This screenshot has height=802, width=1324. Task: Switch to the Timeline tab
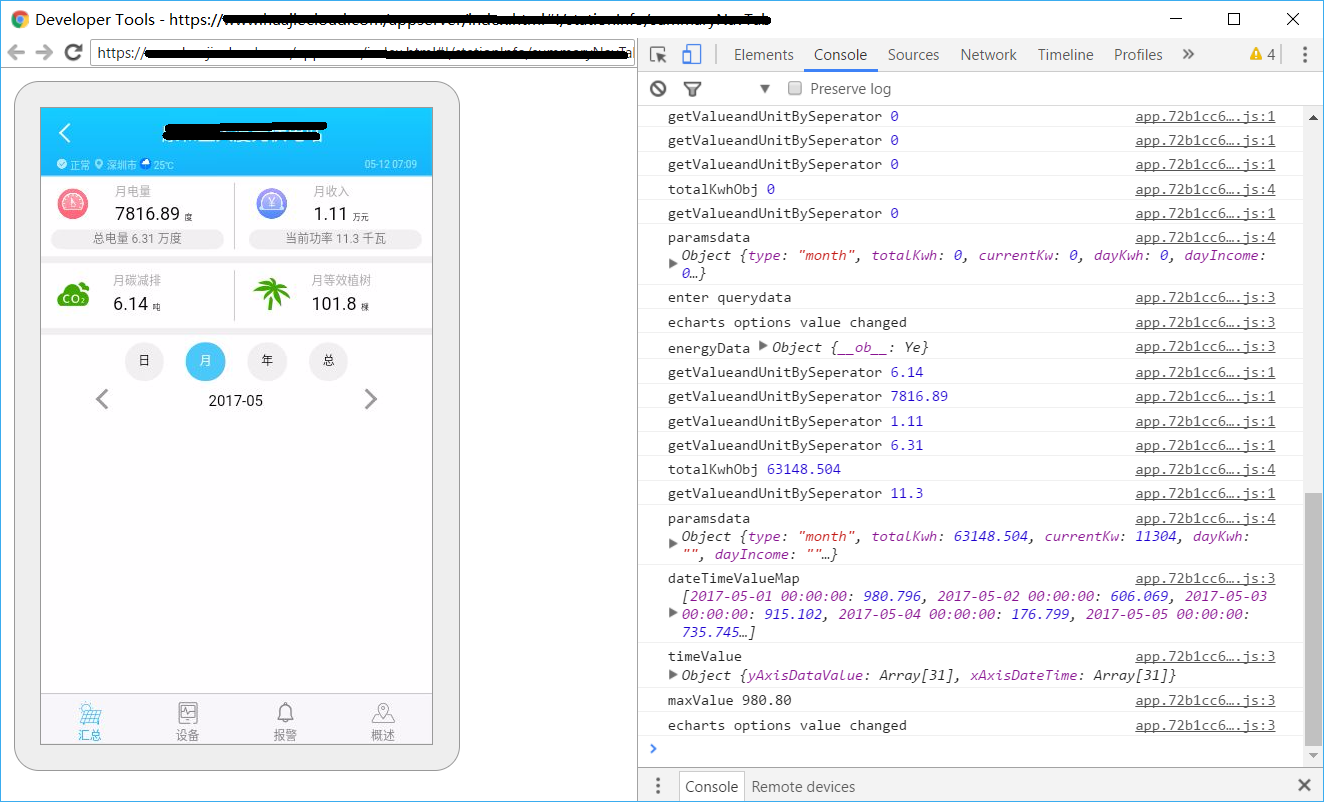(x=1065, y=55)
